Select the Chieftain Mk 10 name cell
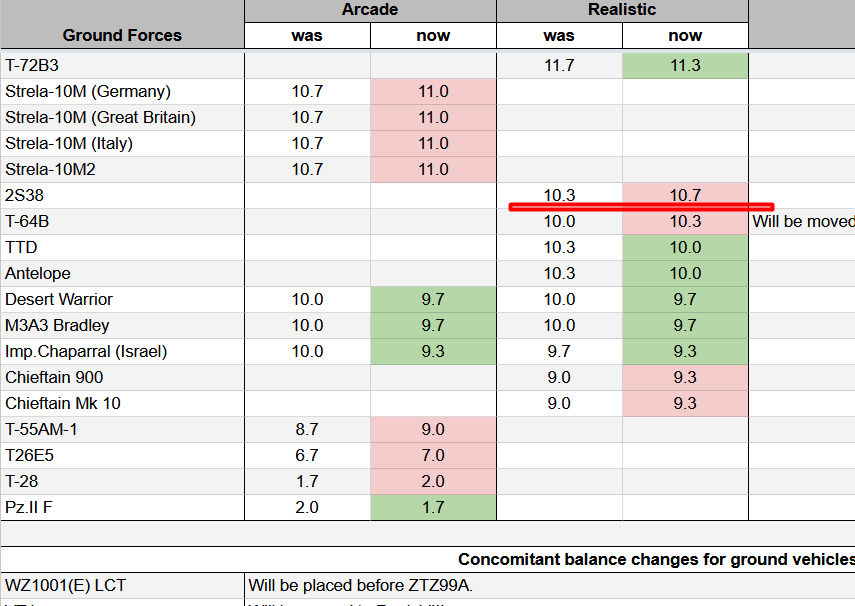This screenshot has width=855, height=606. point(122,403)
